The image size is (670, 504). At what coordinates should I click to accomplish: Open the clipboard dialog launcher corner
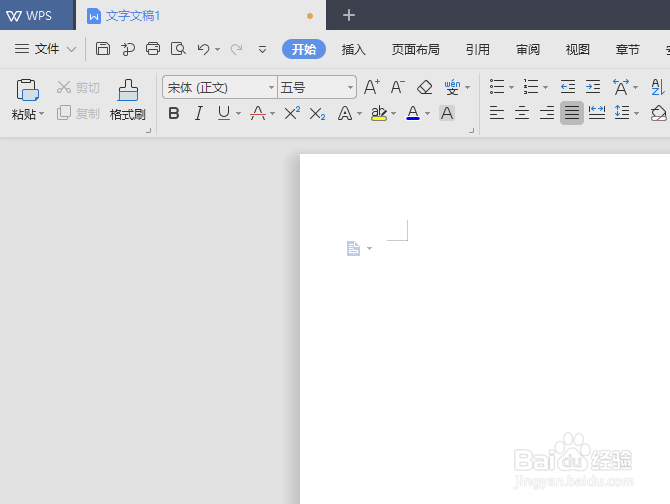tap(148, 131)
